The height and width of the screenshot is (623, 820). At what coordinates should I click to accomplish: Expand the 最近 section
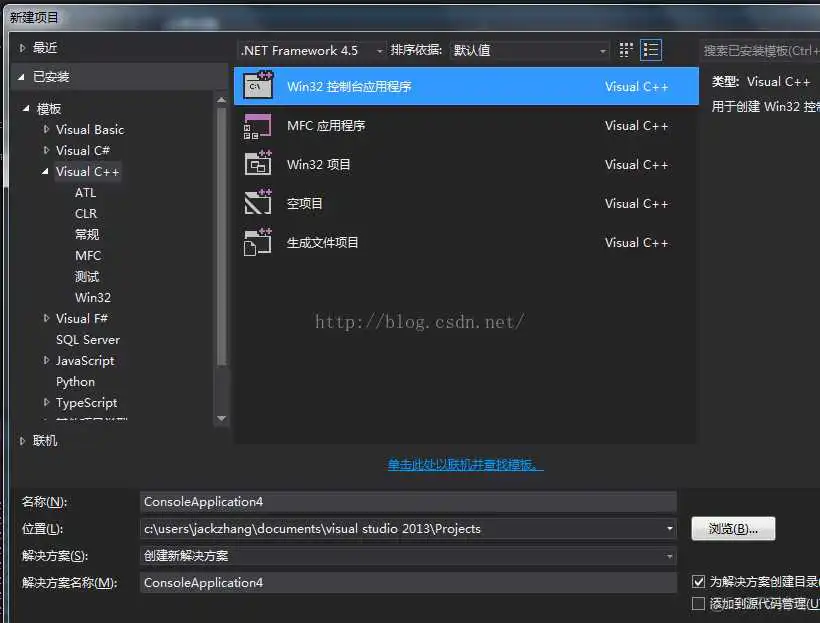22,48
